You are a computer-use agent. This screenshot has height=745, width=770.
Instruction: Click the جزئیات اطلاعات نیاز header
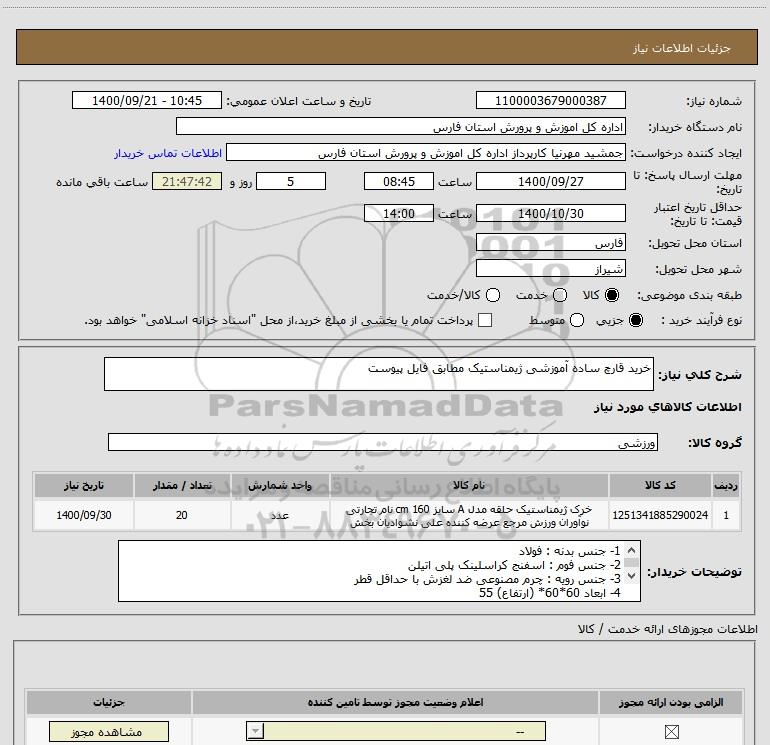pos(387,47)
